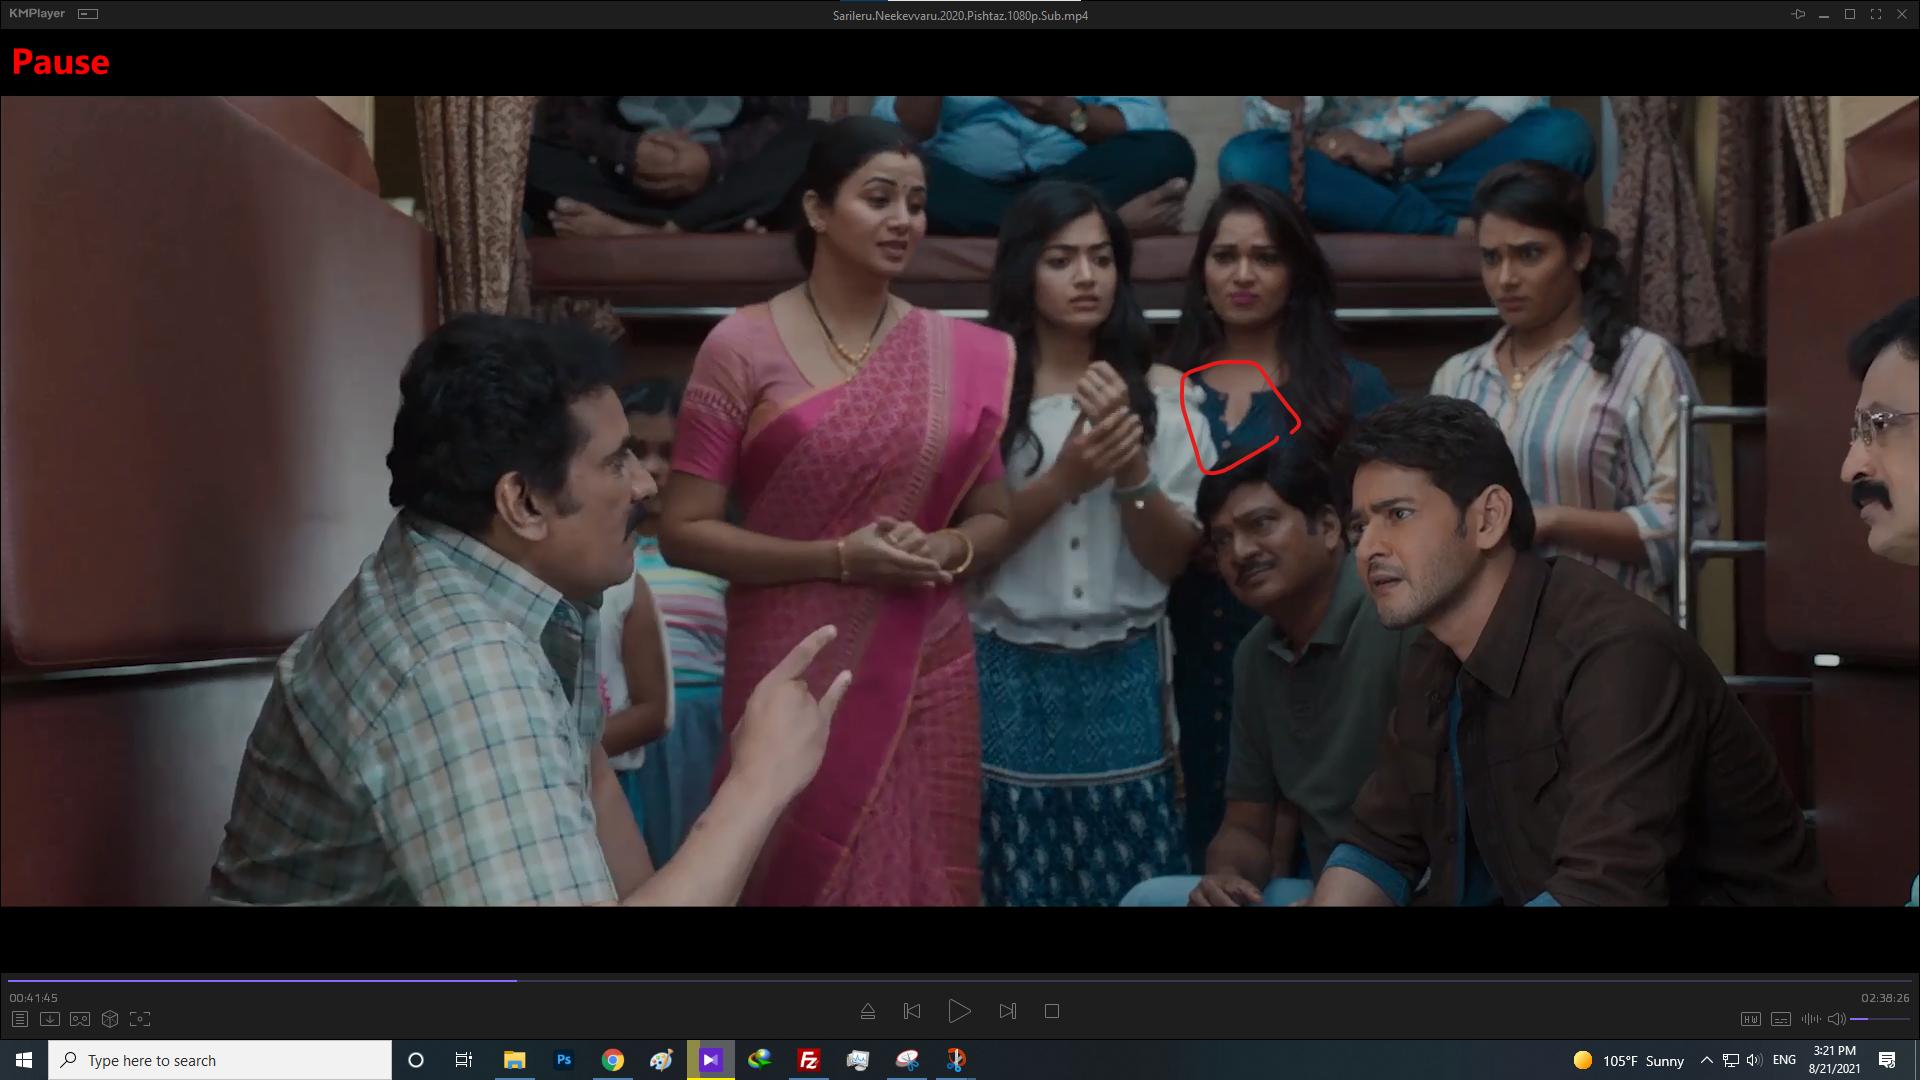Click the volume slider track
Screen dimensions: 1920x1080
click(1880, 1019)
